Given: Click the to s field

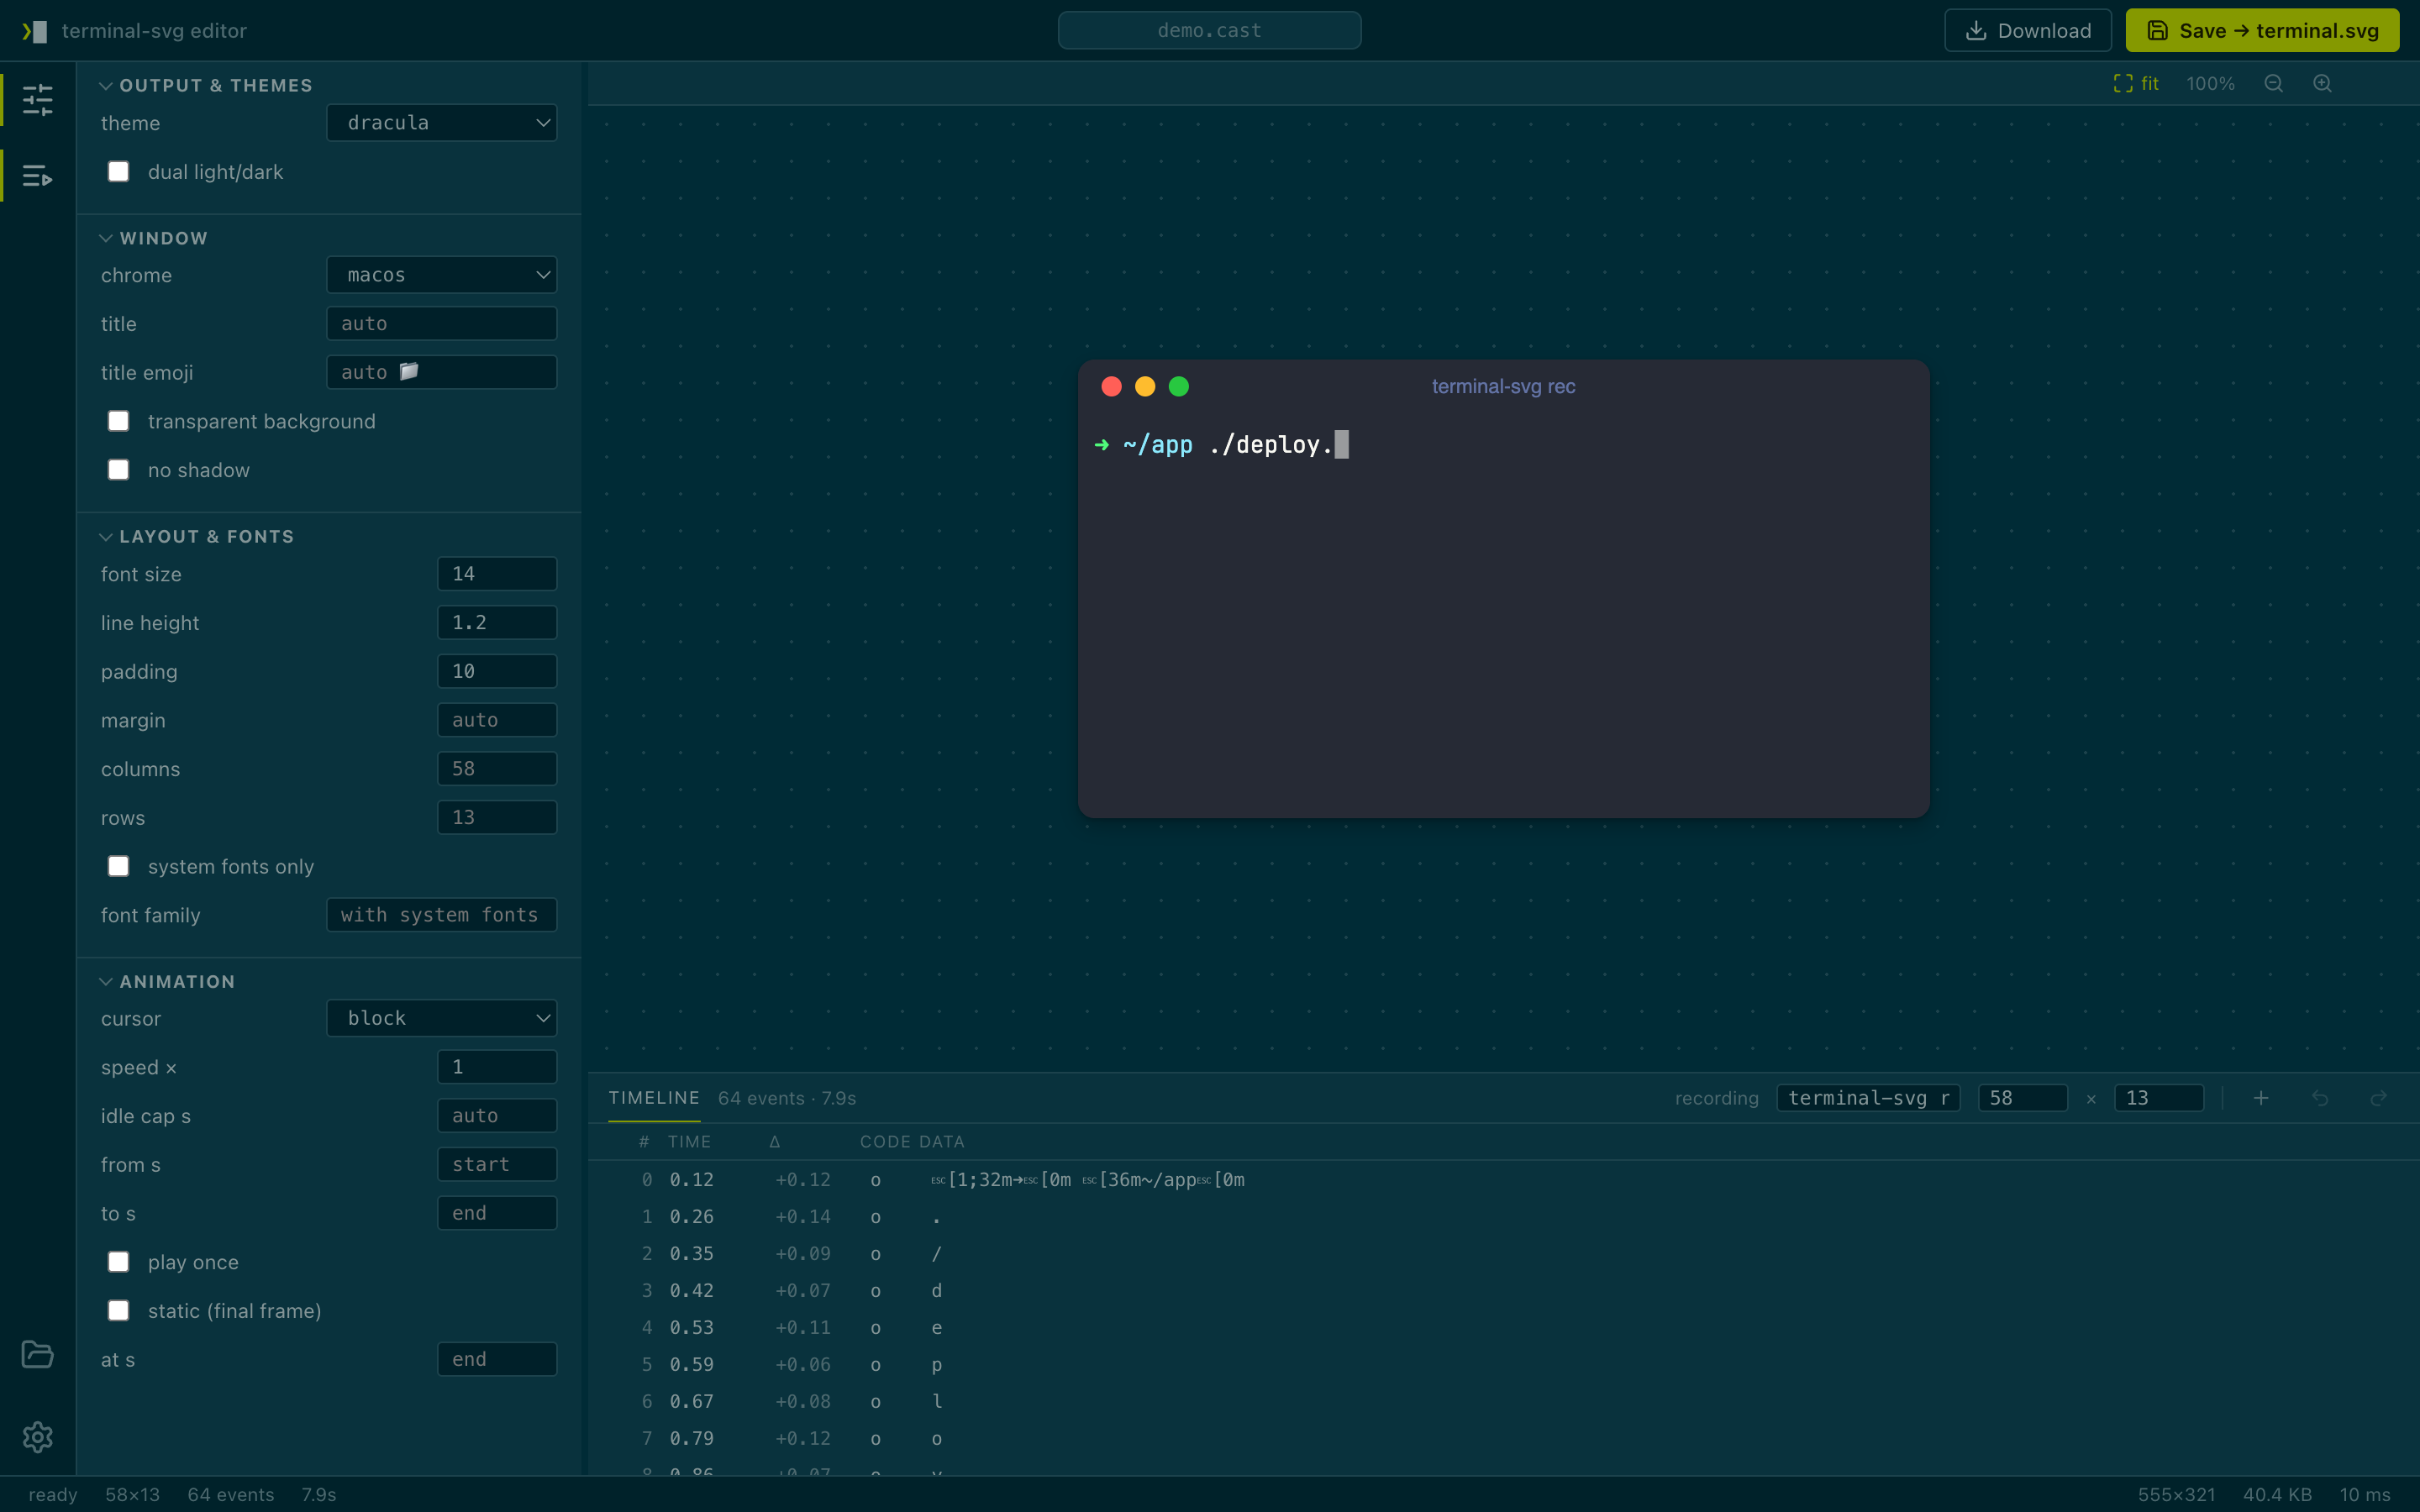Looking at the screenshot, I should [497, 1213].
